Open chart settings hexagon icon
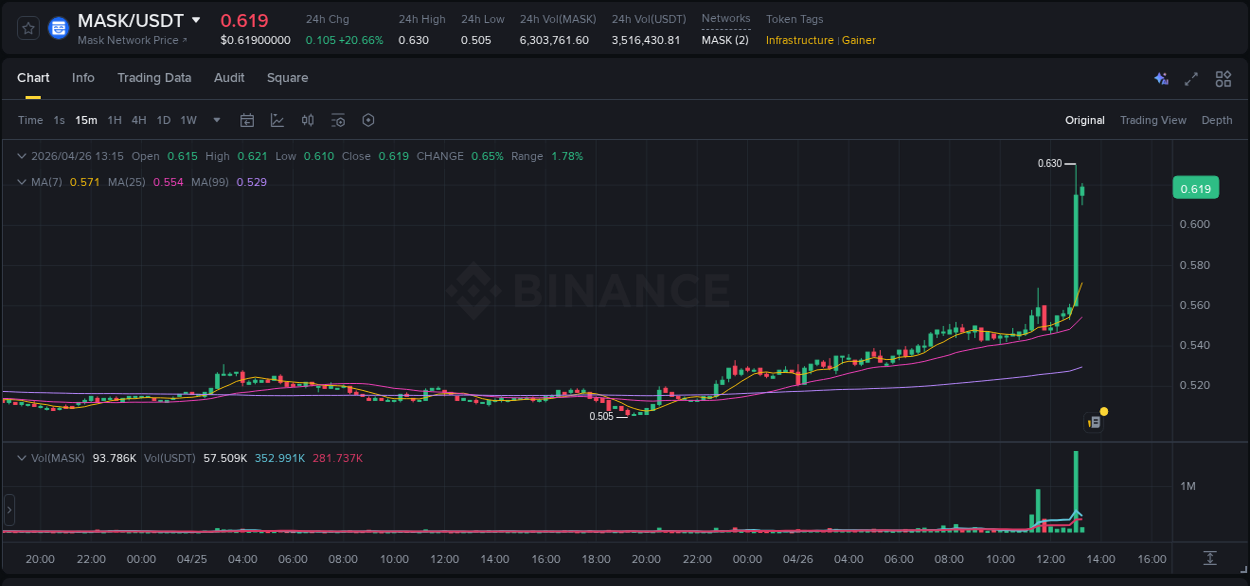This screenshot has height=586, width=1250. click(x=368, y=120)
